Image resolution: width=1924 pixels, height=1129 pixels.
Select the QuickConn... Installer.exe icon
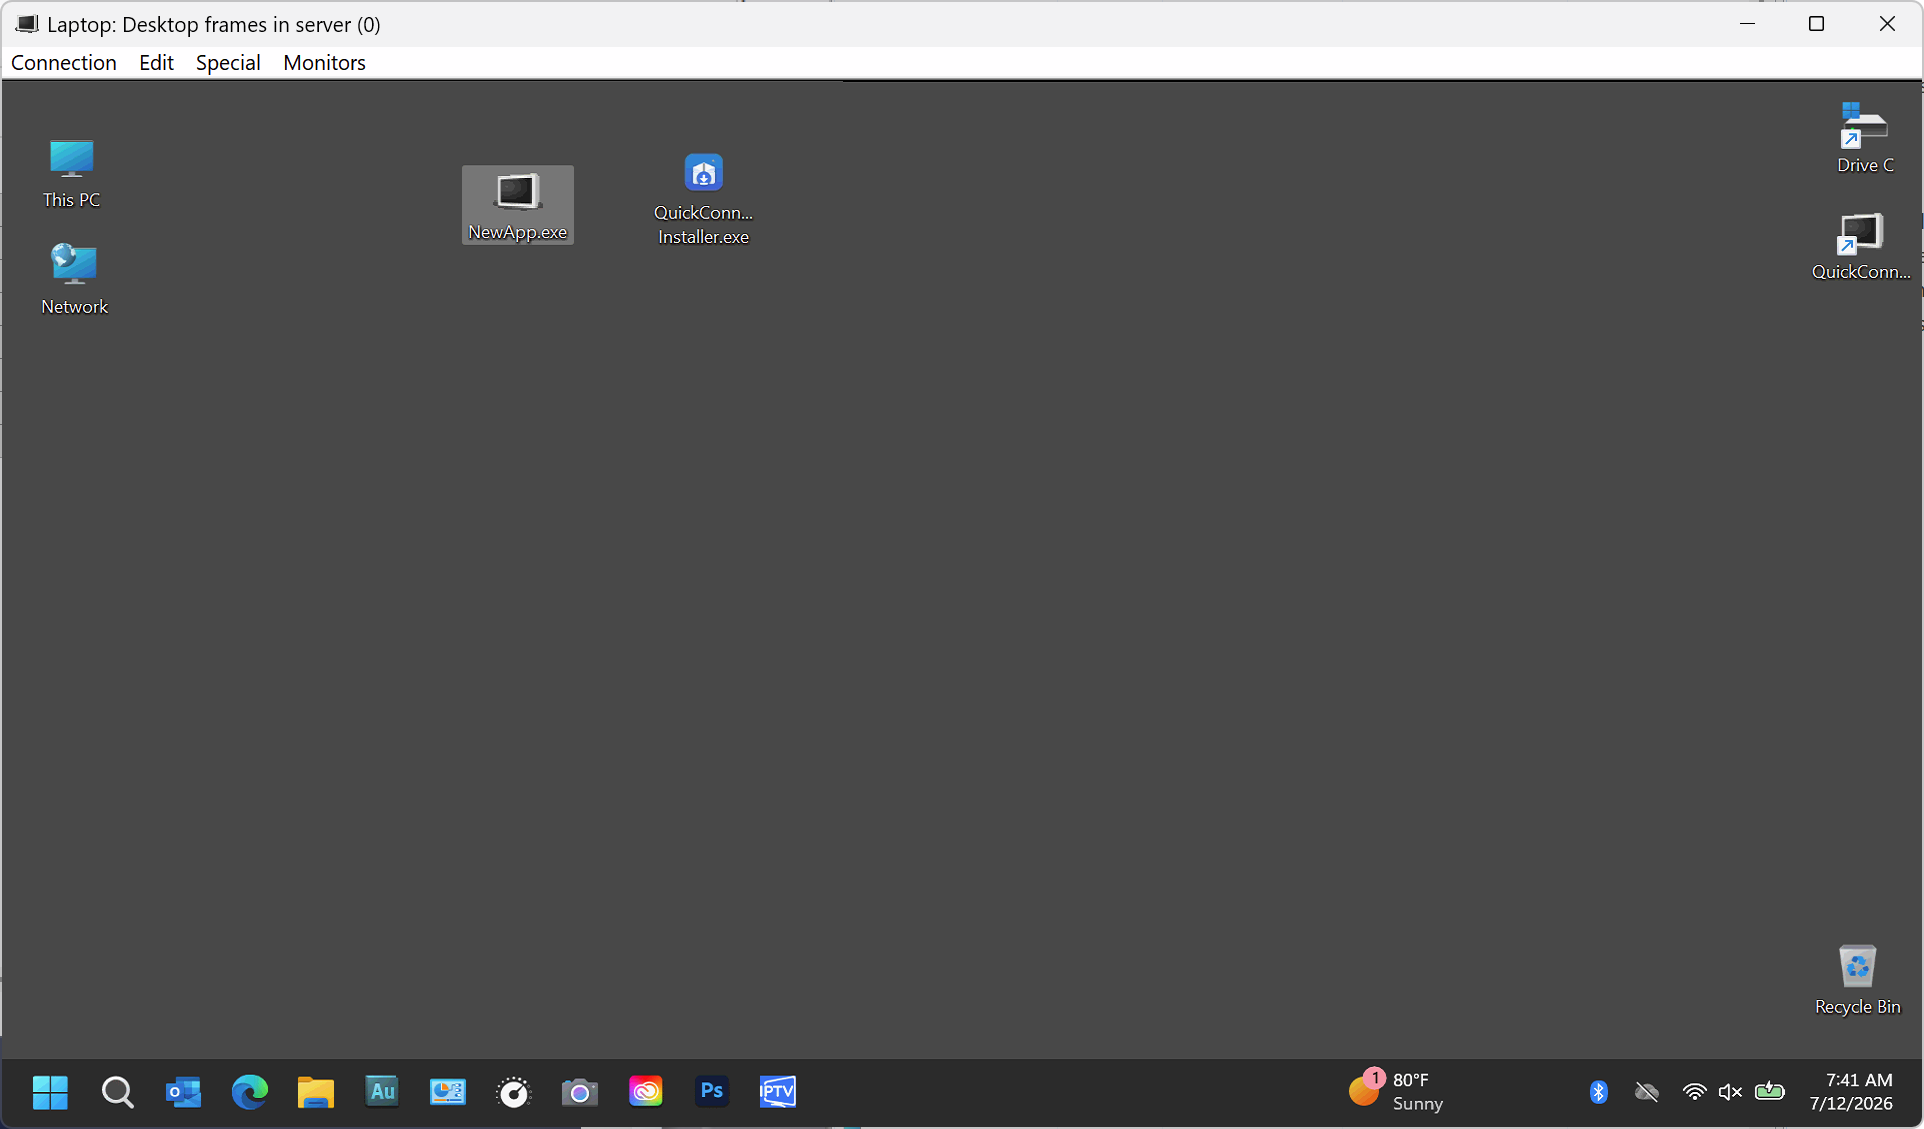point(703,199)
